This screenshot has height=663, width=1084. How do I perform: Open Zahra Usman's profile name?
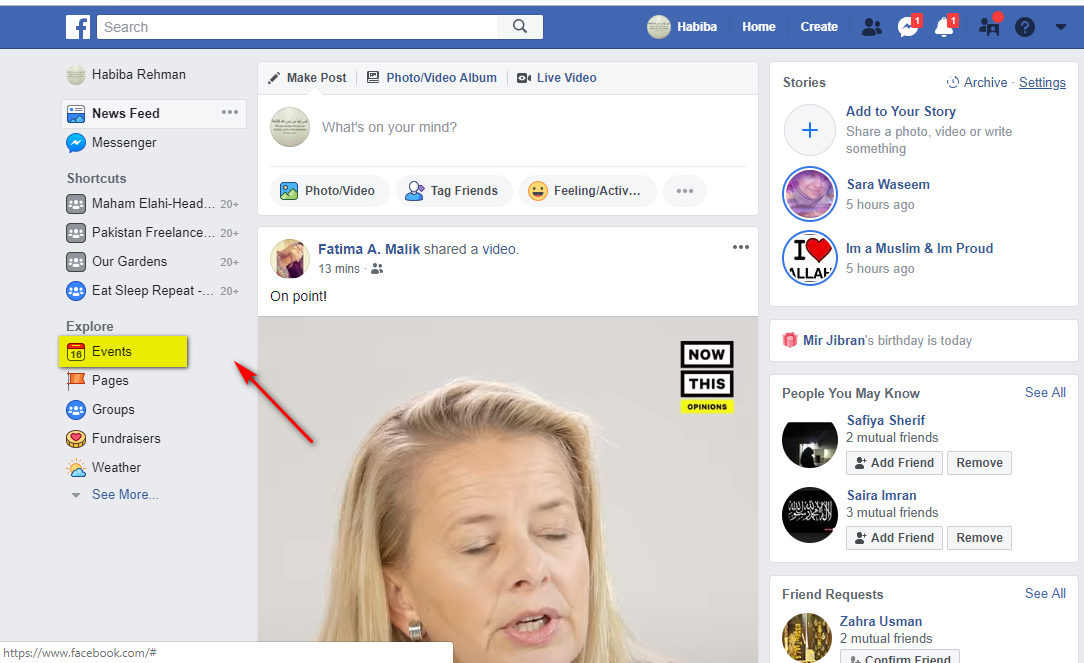(881, 621)
